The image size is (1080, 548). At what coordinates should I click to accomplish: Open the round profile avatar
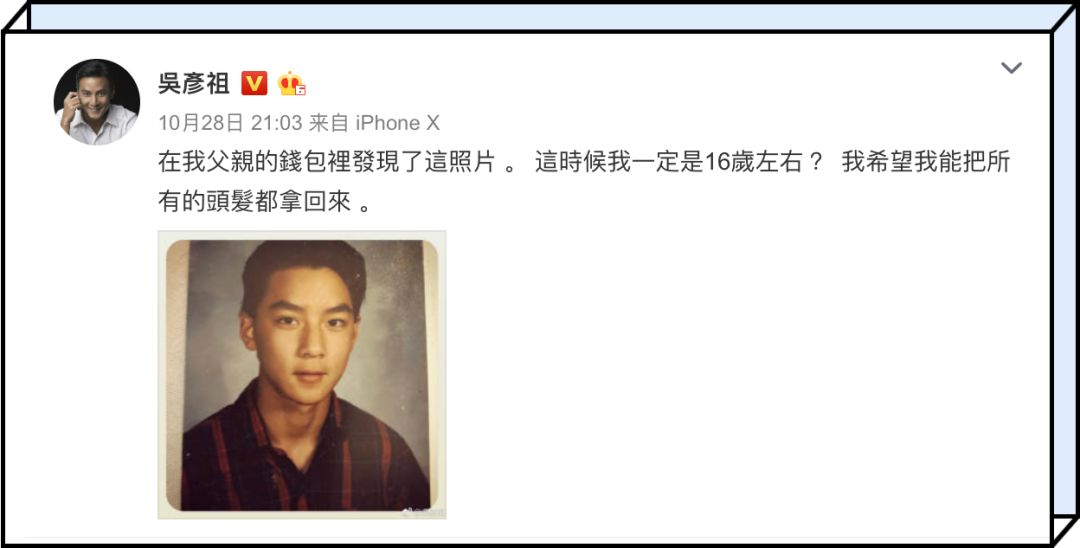point(96,102)
